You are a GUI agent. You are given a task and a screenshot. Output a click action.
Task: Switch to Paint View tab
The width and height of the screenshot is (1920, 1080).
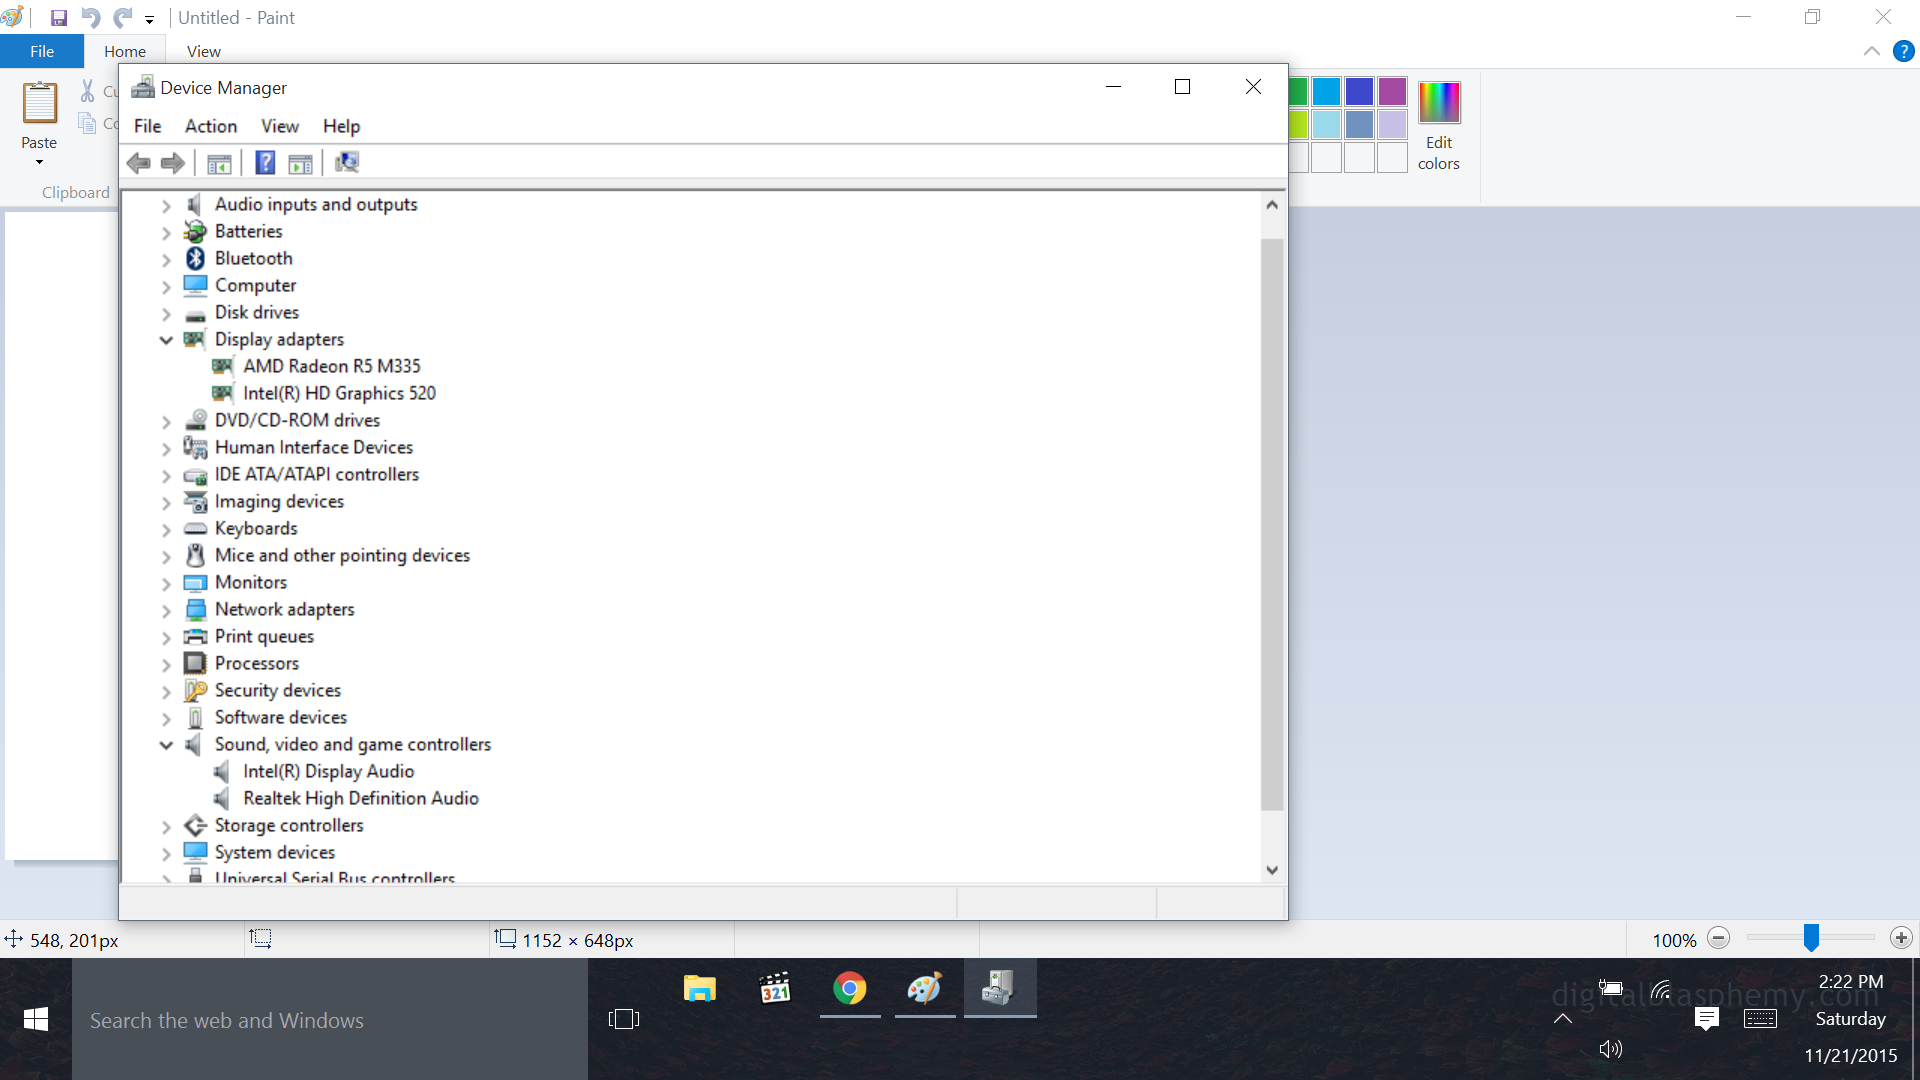pos(204,51)
